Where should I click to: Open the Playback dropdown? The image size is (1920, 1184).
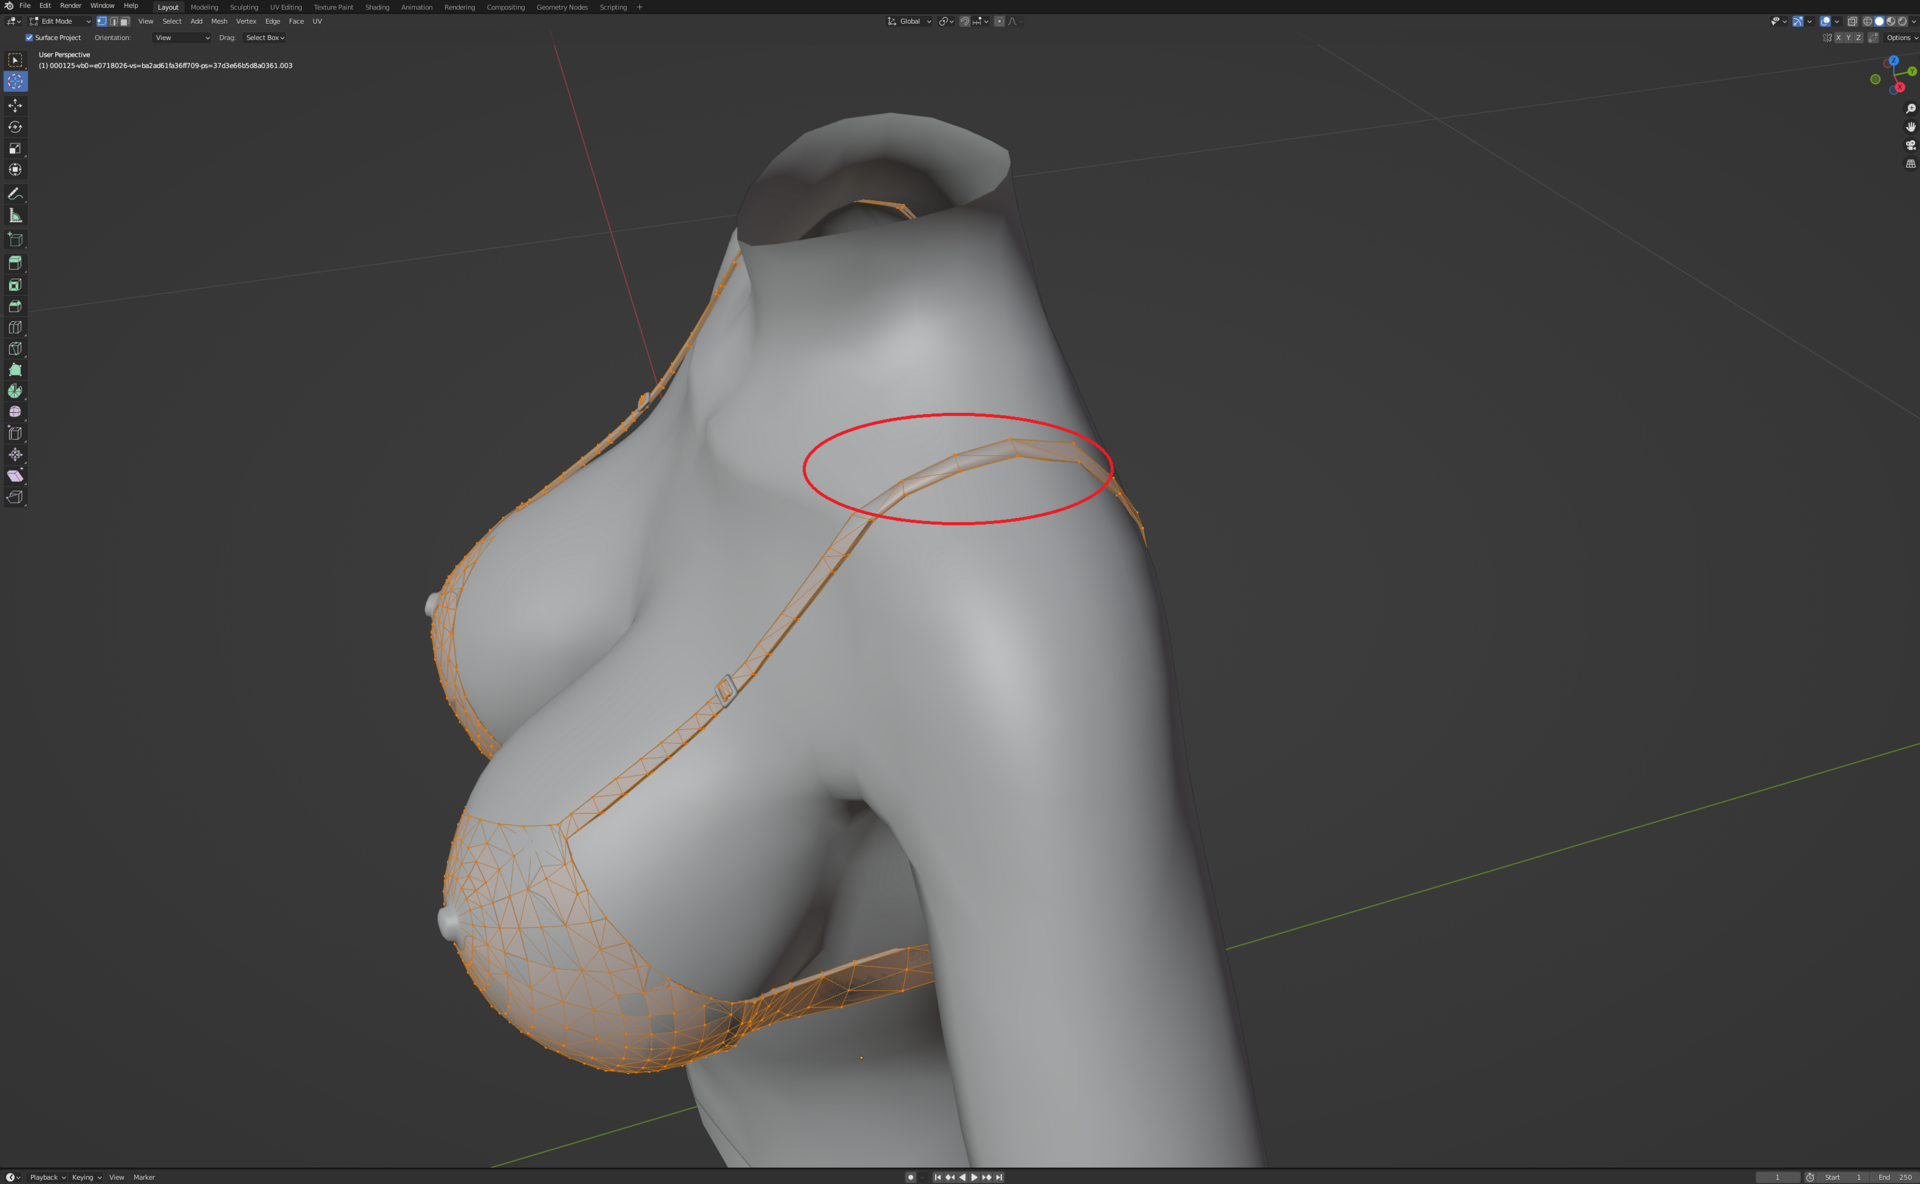point(47,1177)
